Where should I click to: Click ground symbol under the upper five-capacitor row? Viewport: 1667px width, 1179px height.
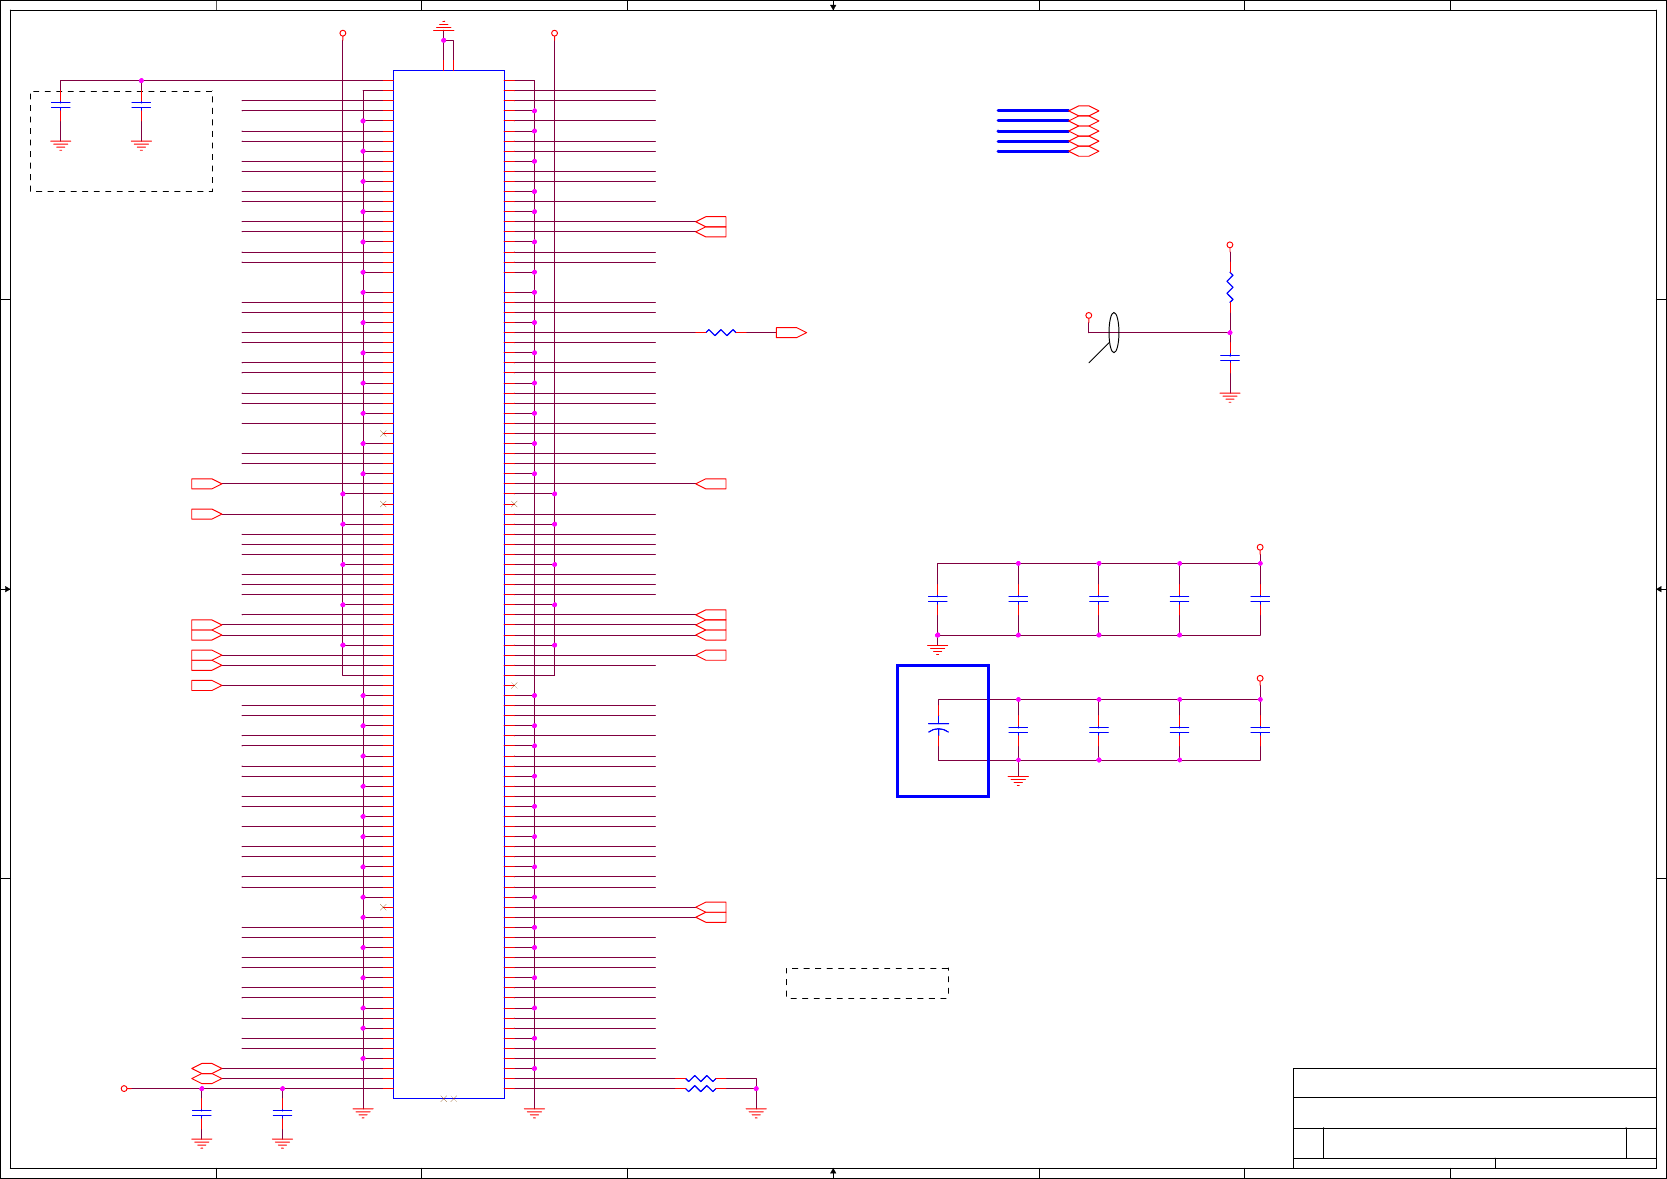coord(937,649)
